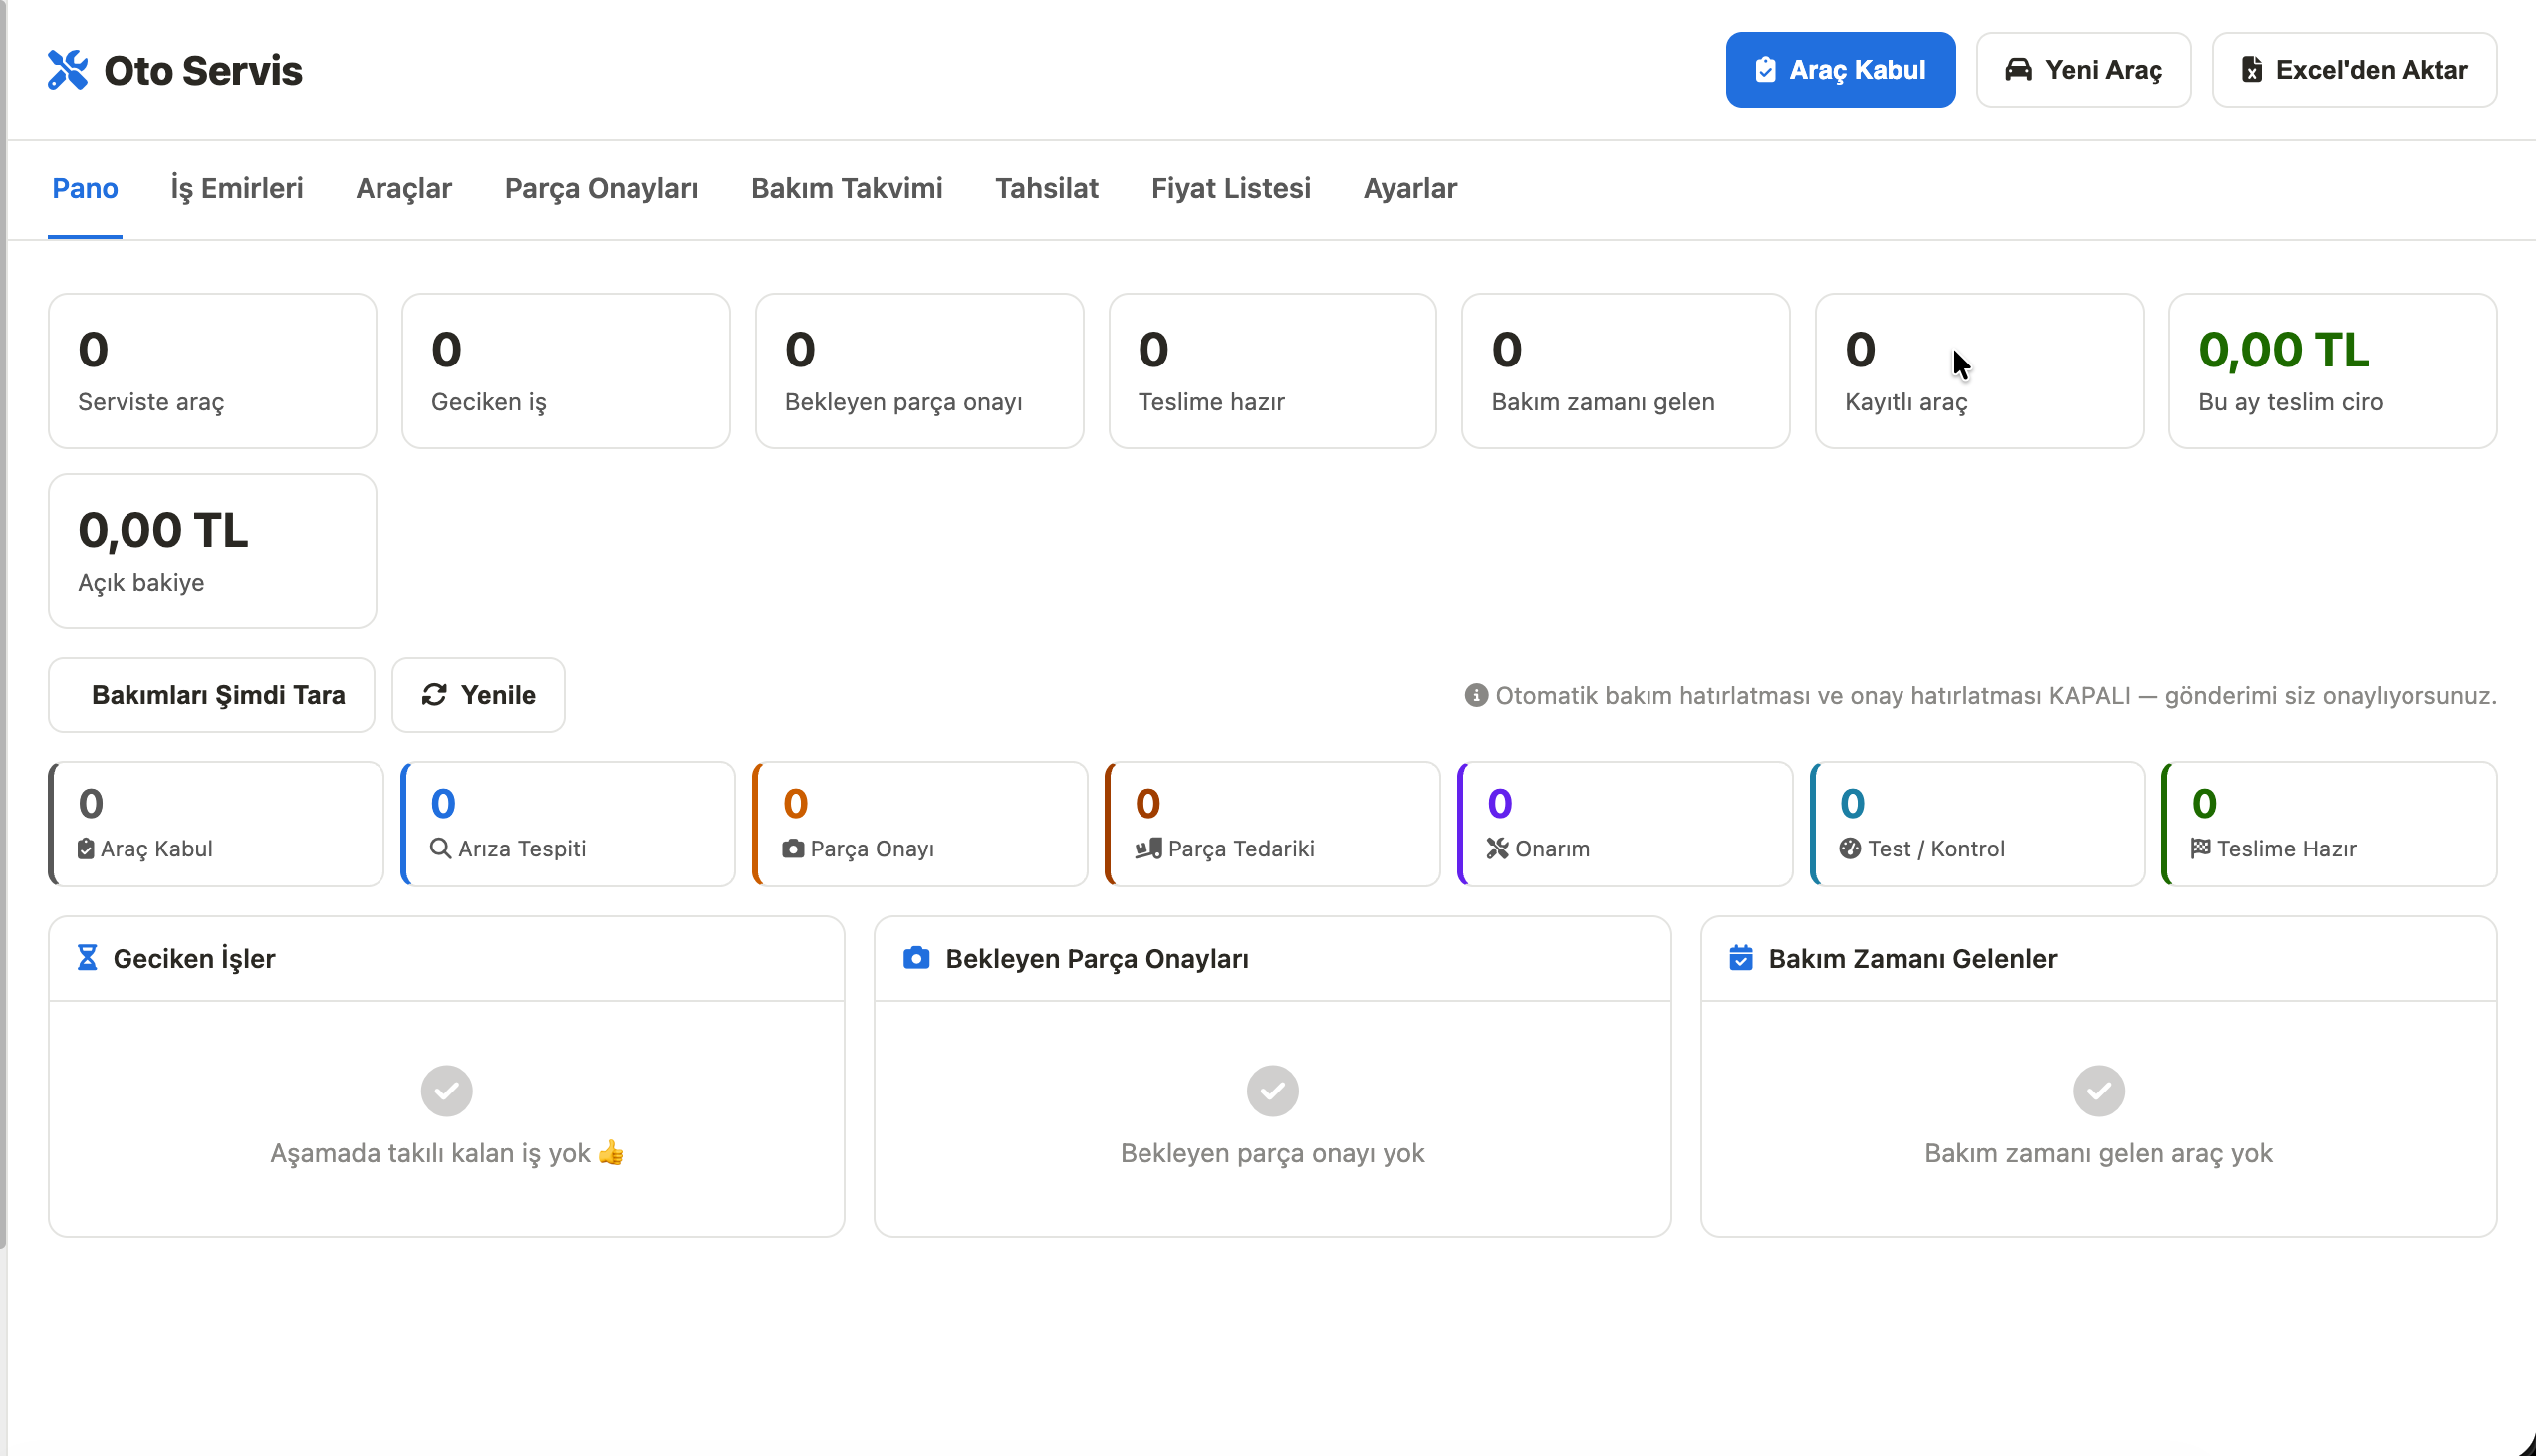Click the Excel file icon in Excel'den Aktar
2536x1456 pixels.
click(x=2252, y=70)
